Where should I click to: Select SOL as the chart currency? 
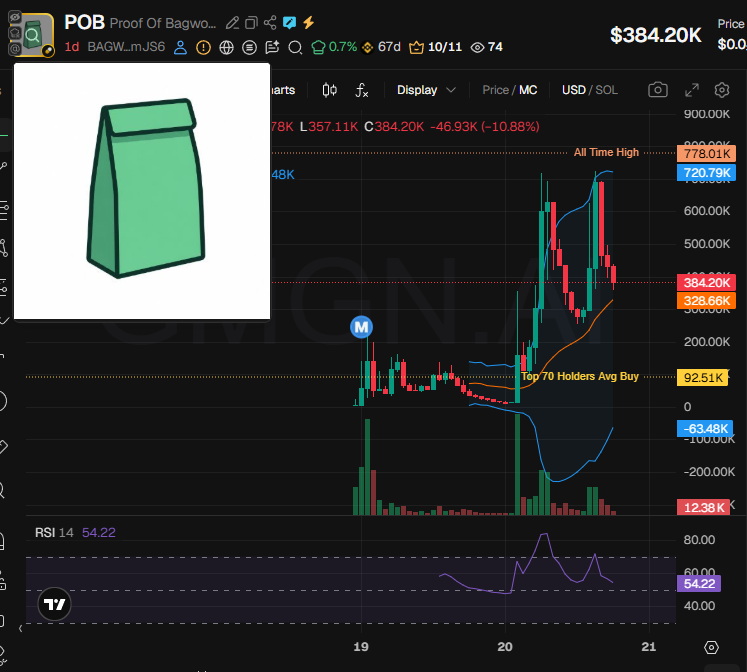click(x=606, y=90)
